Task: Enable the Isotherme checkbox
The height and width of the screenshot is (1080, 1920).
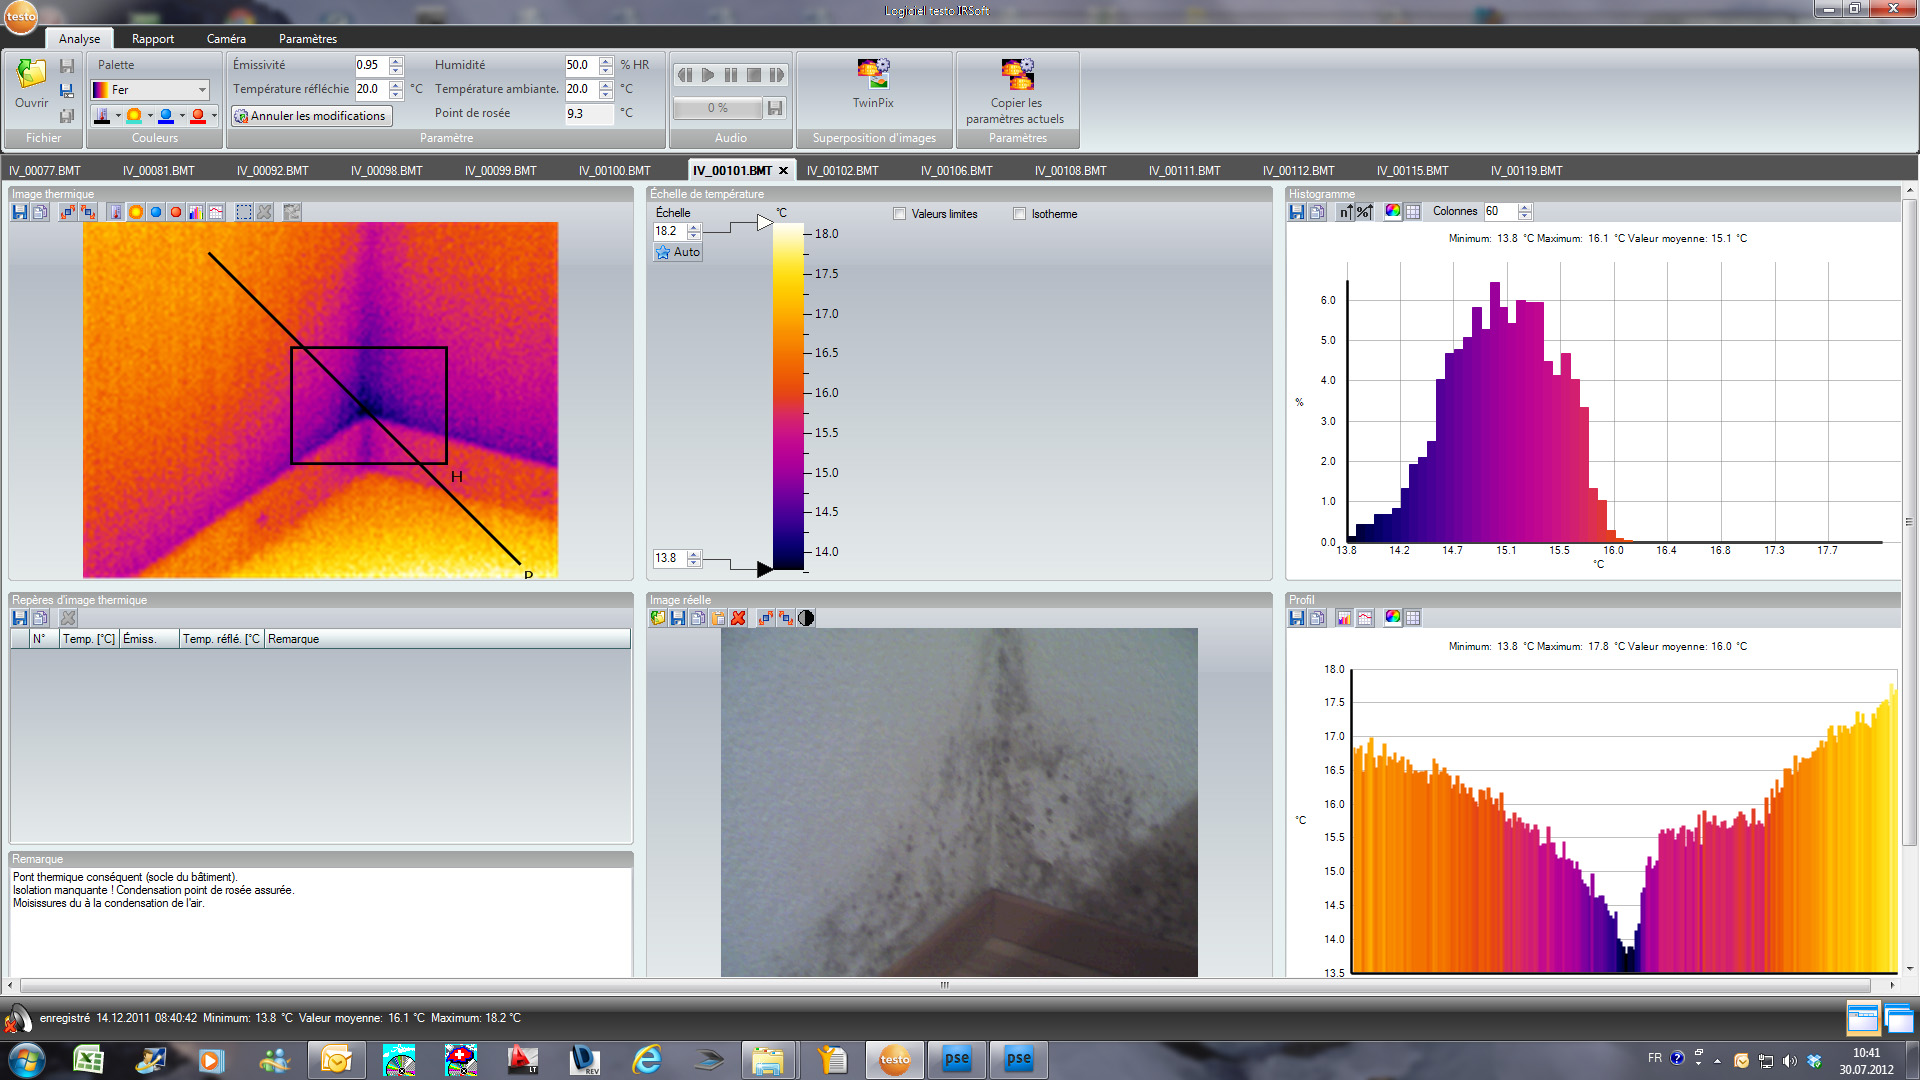Action: (1019, 214)
